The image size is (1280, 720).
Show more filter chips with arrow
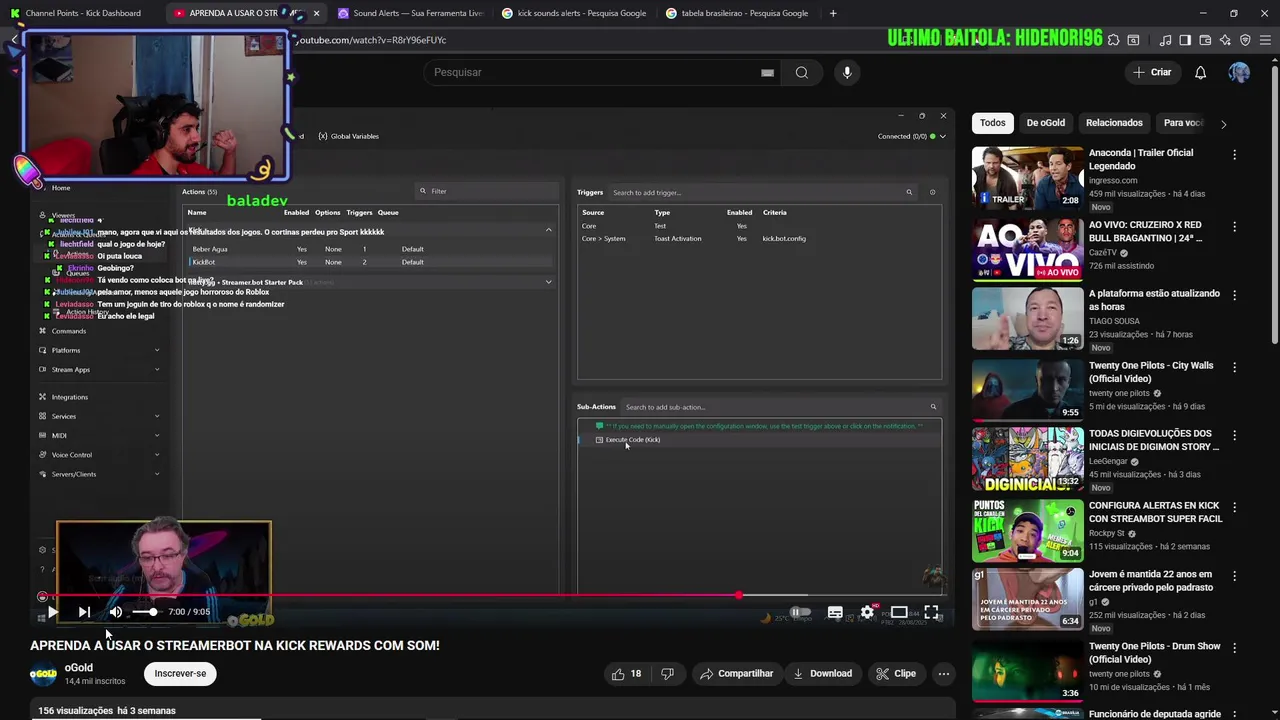1223,124
